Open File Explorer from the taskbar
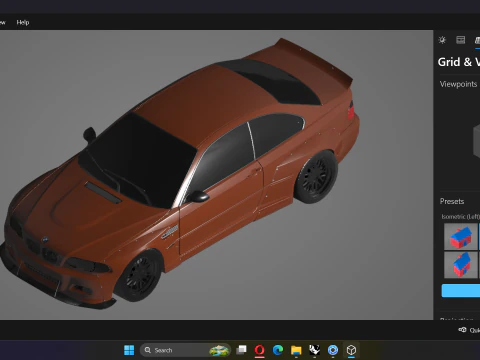This screenshot has width=480, height=360. (296, 350)
